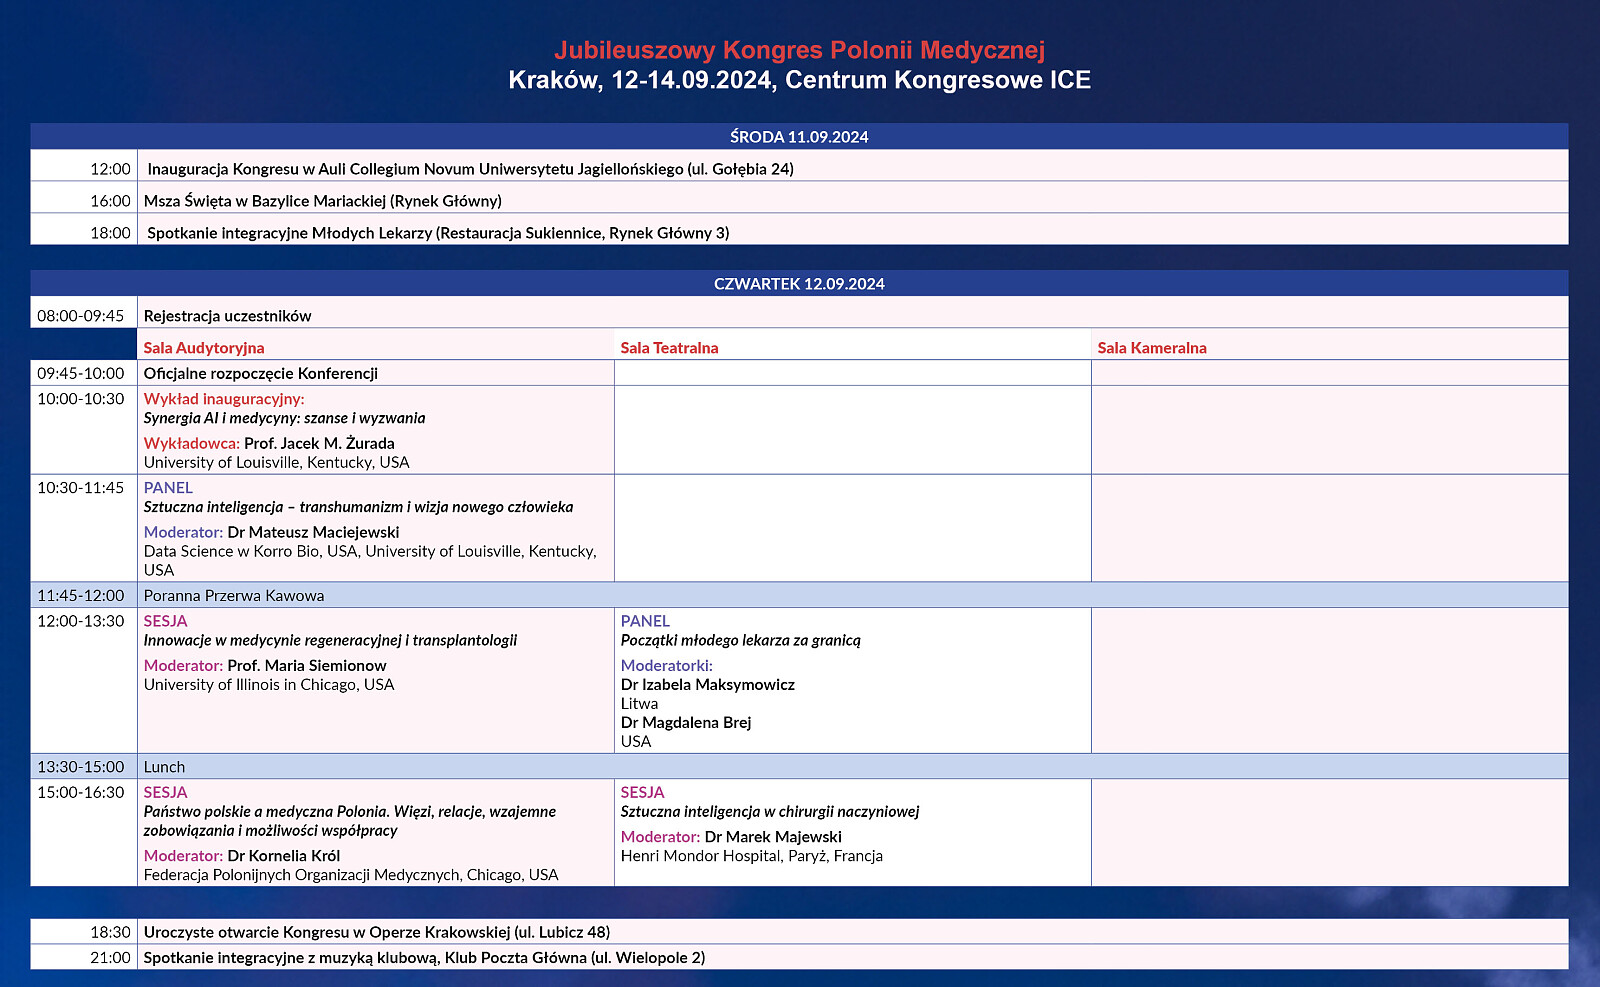This screenshot has height=987, width=1600.
Task: Click the Msza Święta w Bazylice Mariackiej entry
Action: (327, 200)
